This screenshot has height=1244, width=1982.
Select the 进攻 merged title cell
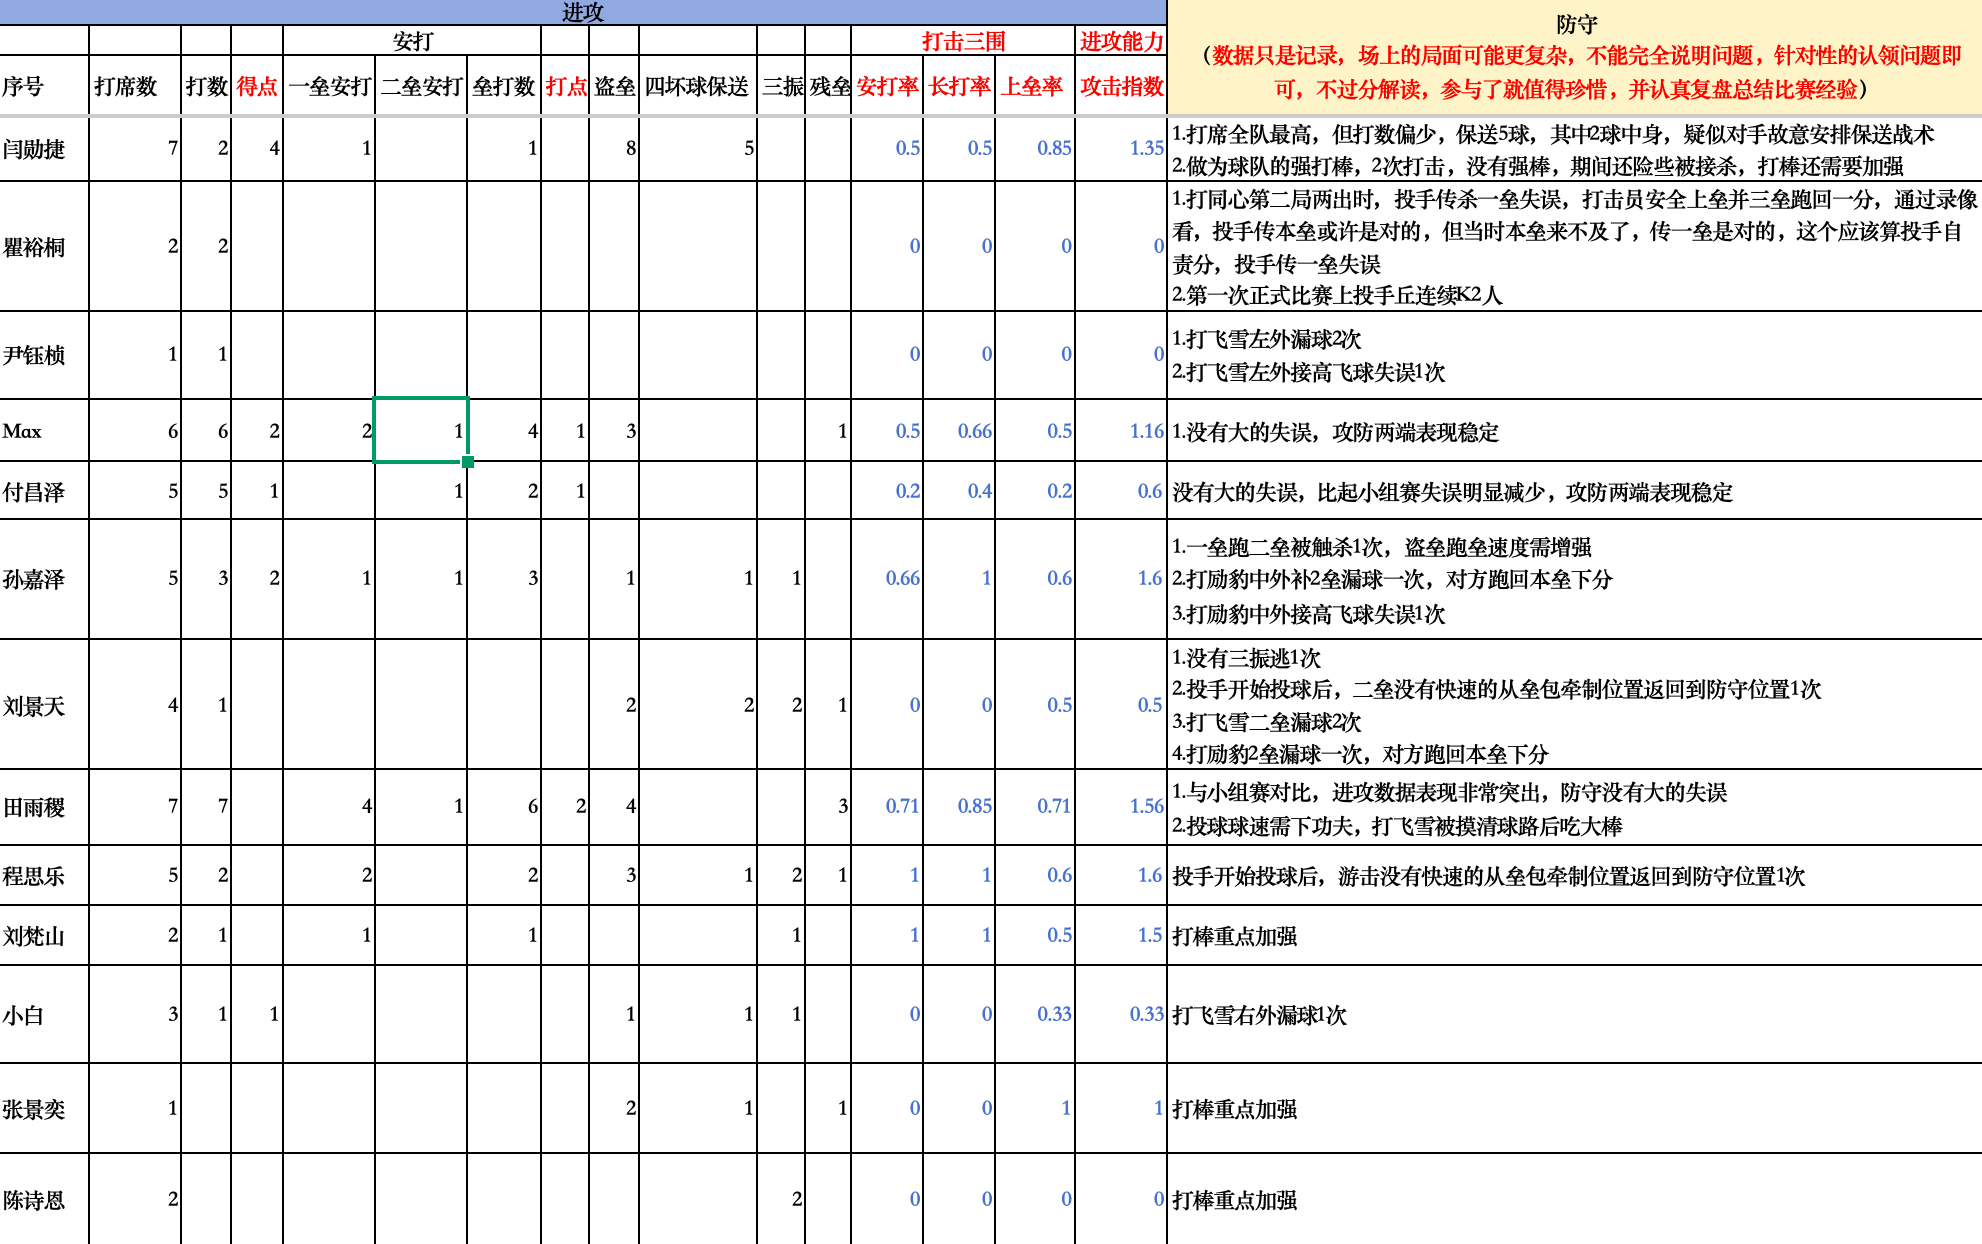(580, 14)
